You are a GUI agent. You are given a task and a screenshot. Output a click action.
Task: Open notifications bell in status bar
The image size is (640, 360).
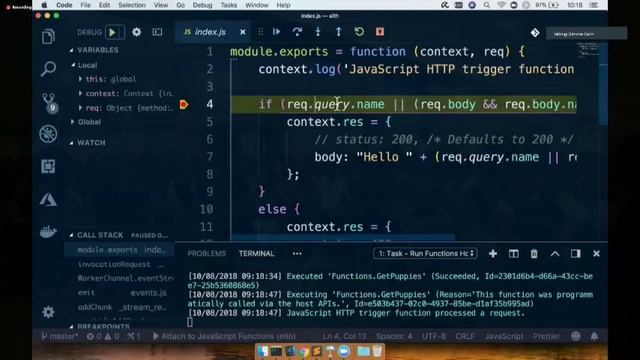coord(594,336)
